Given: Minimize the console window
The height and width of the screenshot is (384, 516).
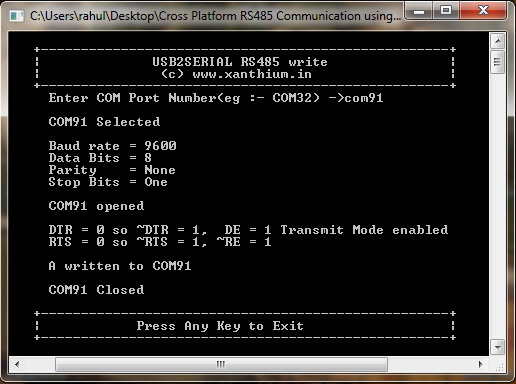Looking at the screenshot, I should (419, 11).
